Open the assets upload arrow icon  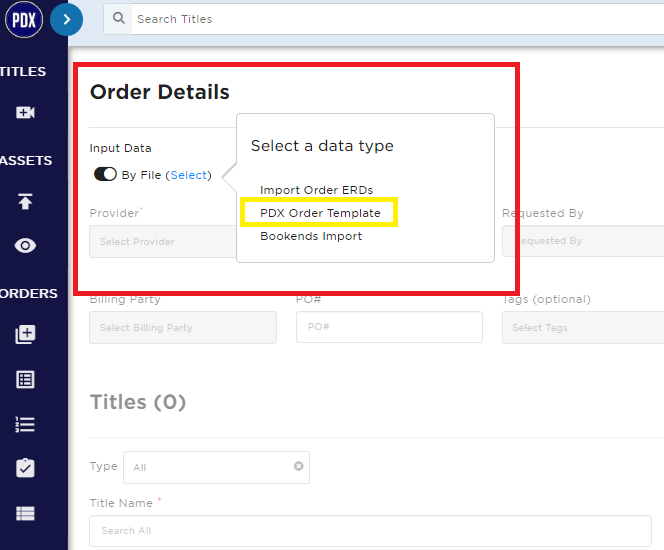25,201
